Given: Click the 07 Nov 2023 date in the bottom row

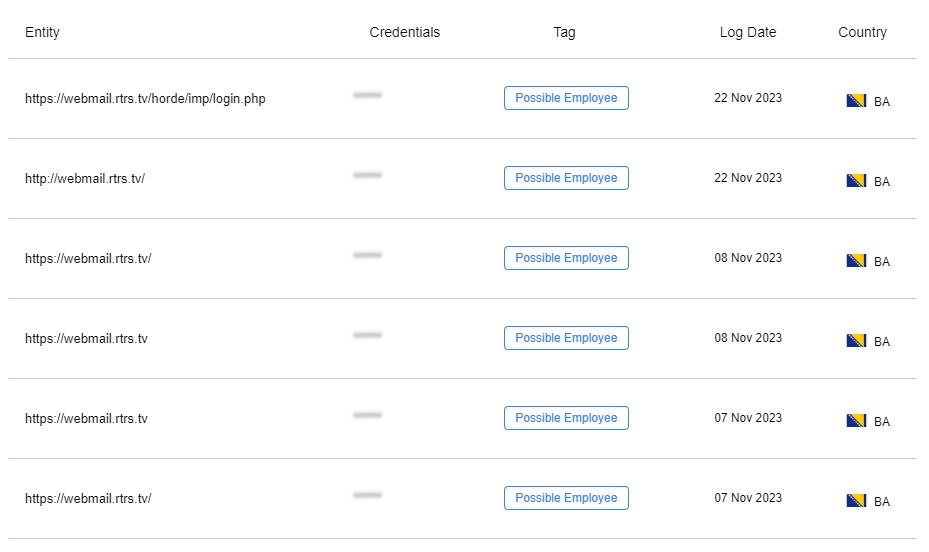Looking at the screenshot, I should click(x=748, y=498).
